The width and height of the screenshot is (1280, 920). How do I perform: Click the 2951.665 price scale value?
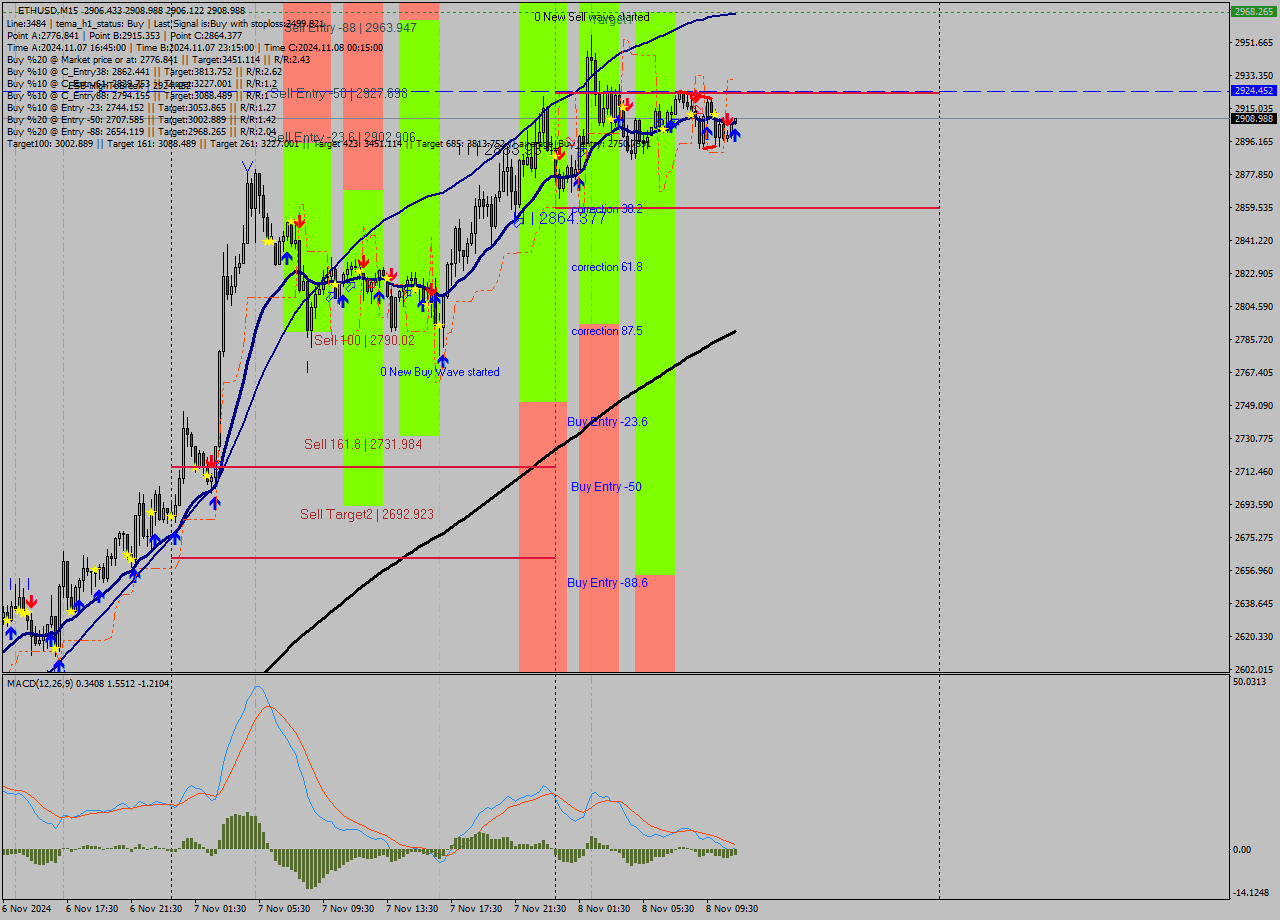[1254, 42]
